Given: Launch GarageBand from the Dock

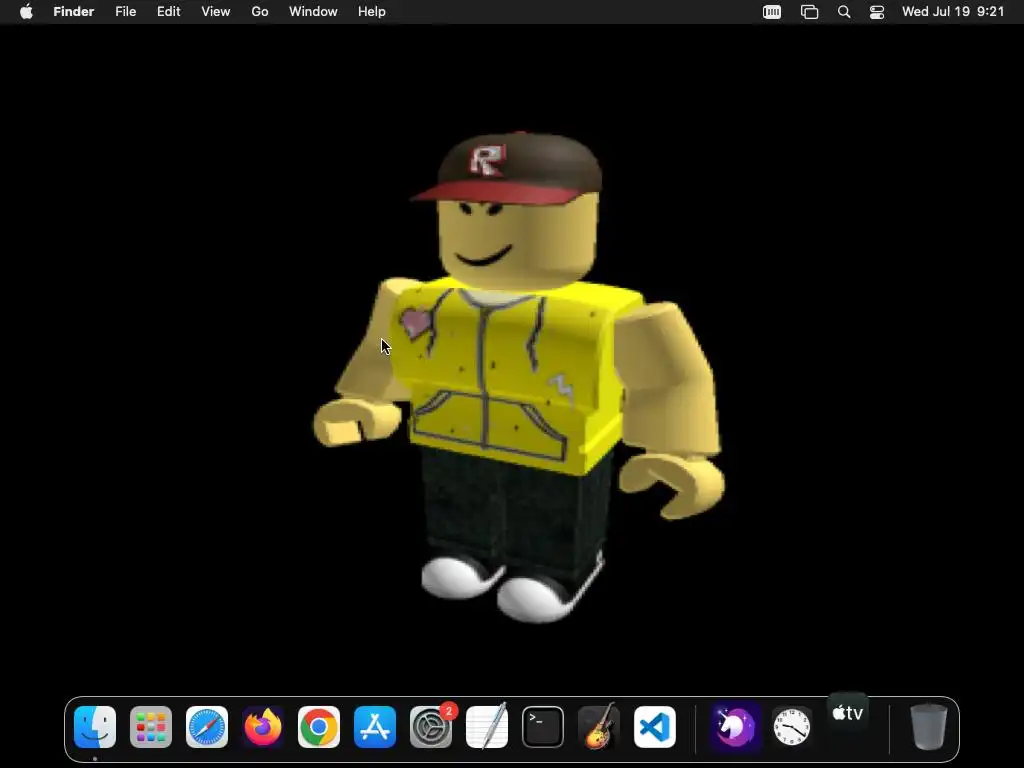Looking at the screenshot, I should [x=599, y=727].
